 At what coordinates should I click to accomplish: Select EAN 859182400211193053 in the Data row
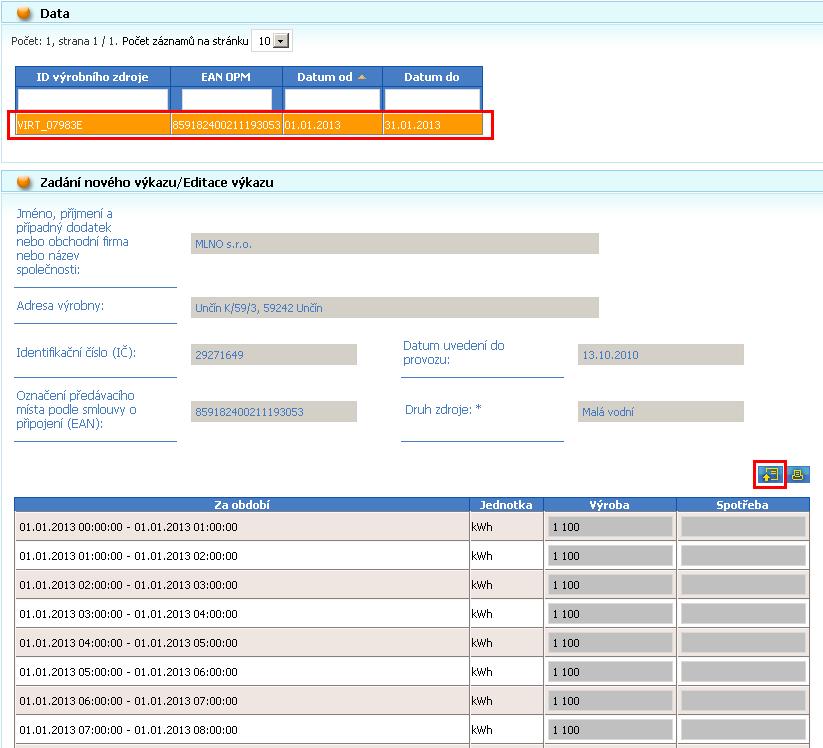pos(227,125)
